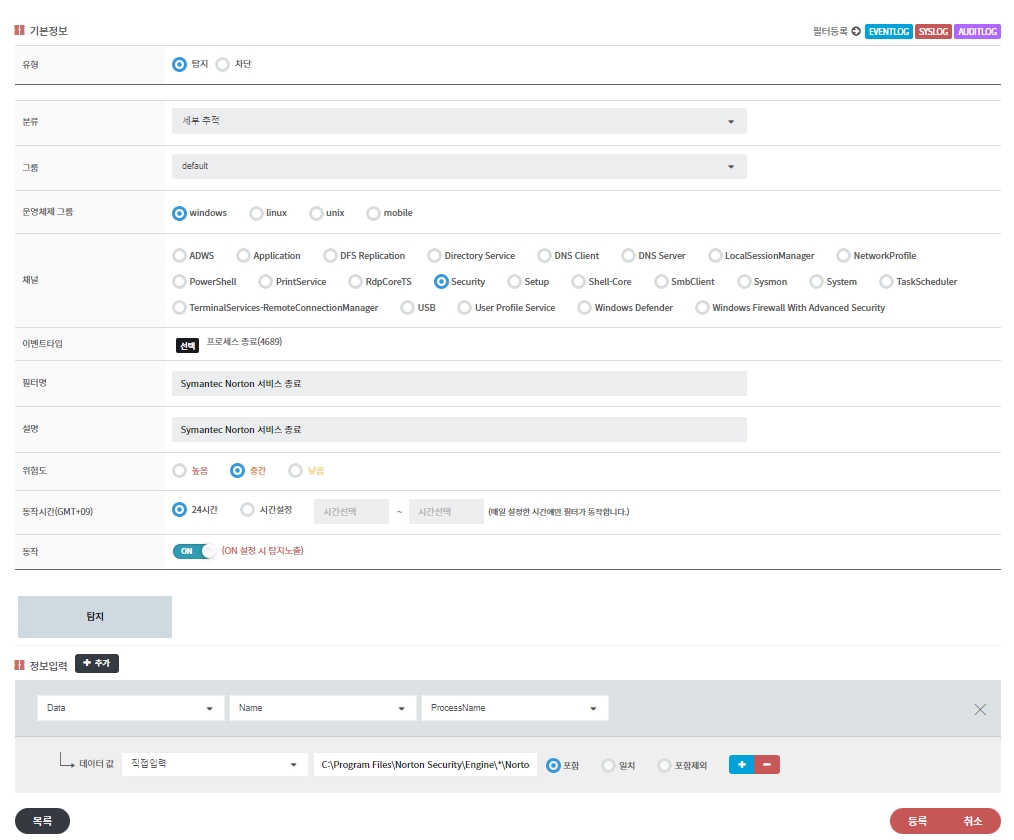Toggle the 동작 ON switch
1014x840 pixels.
click(194, 551)
